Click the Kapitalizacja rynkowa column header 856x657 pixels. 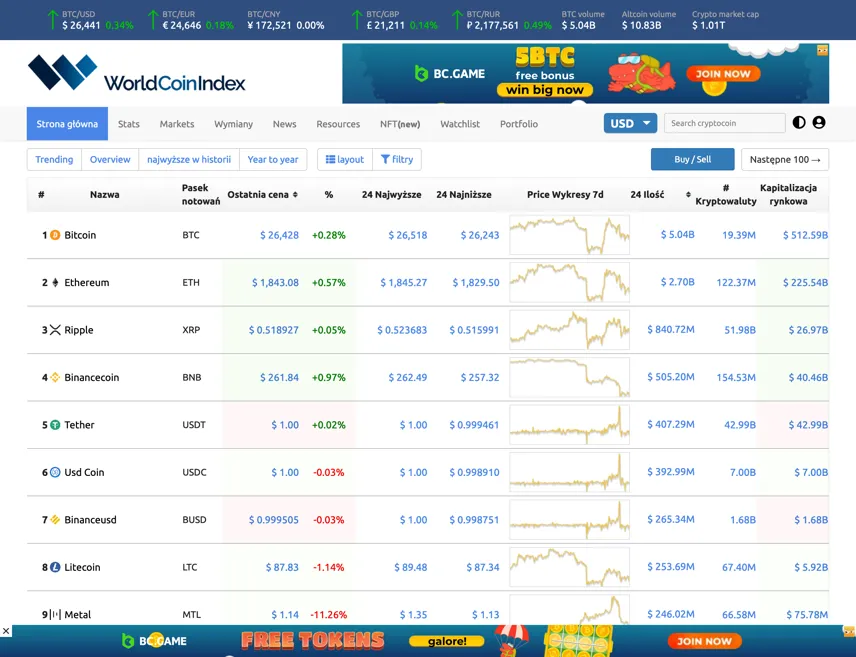pyautogui.click(x=788, y=194)
